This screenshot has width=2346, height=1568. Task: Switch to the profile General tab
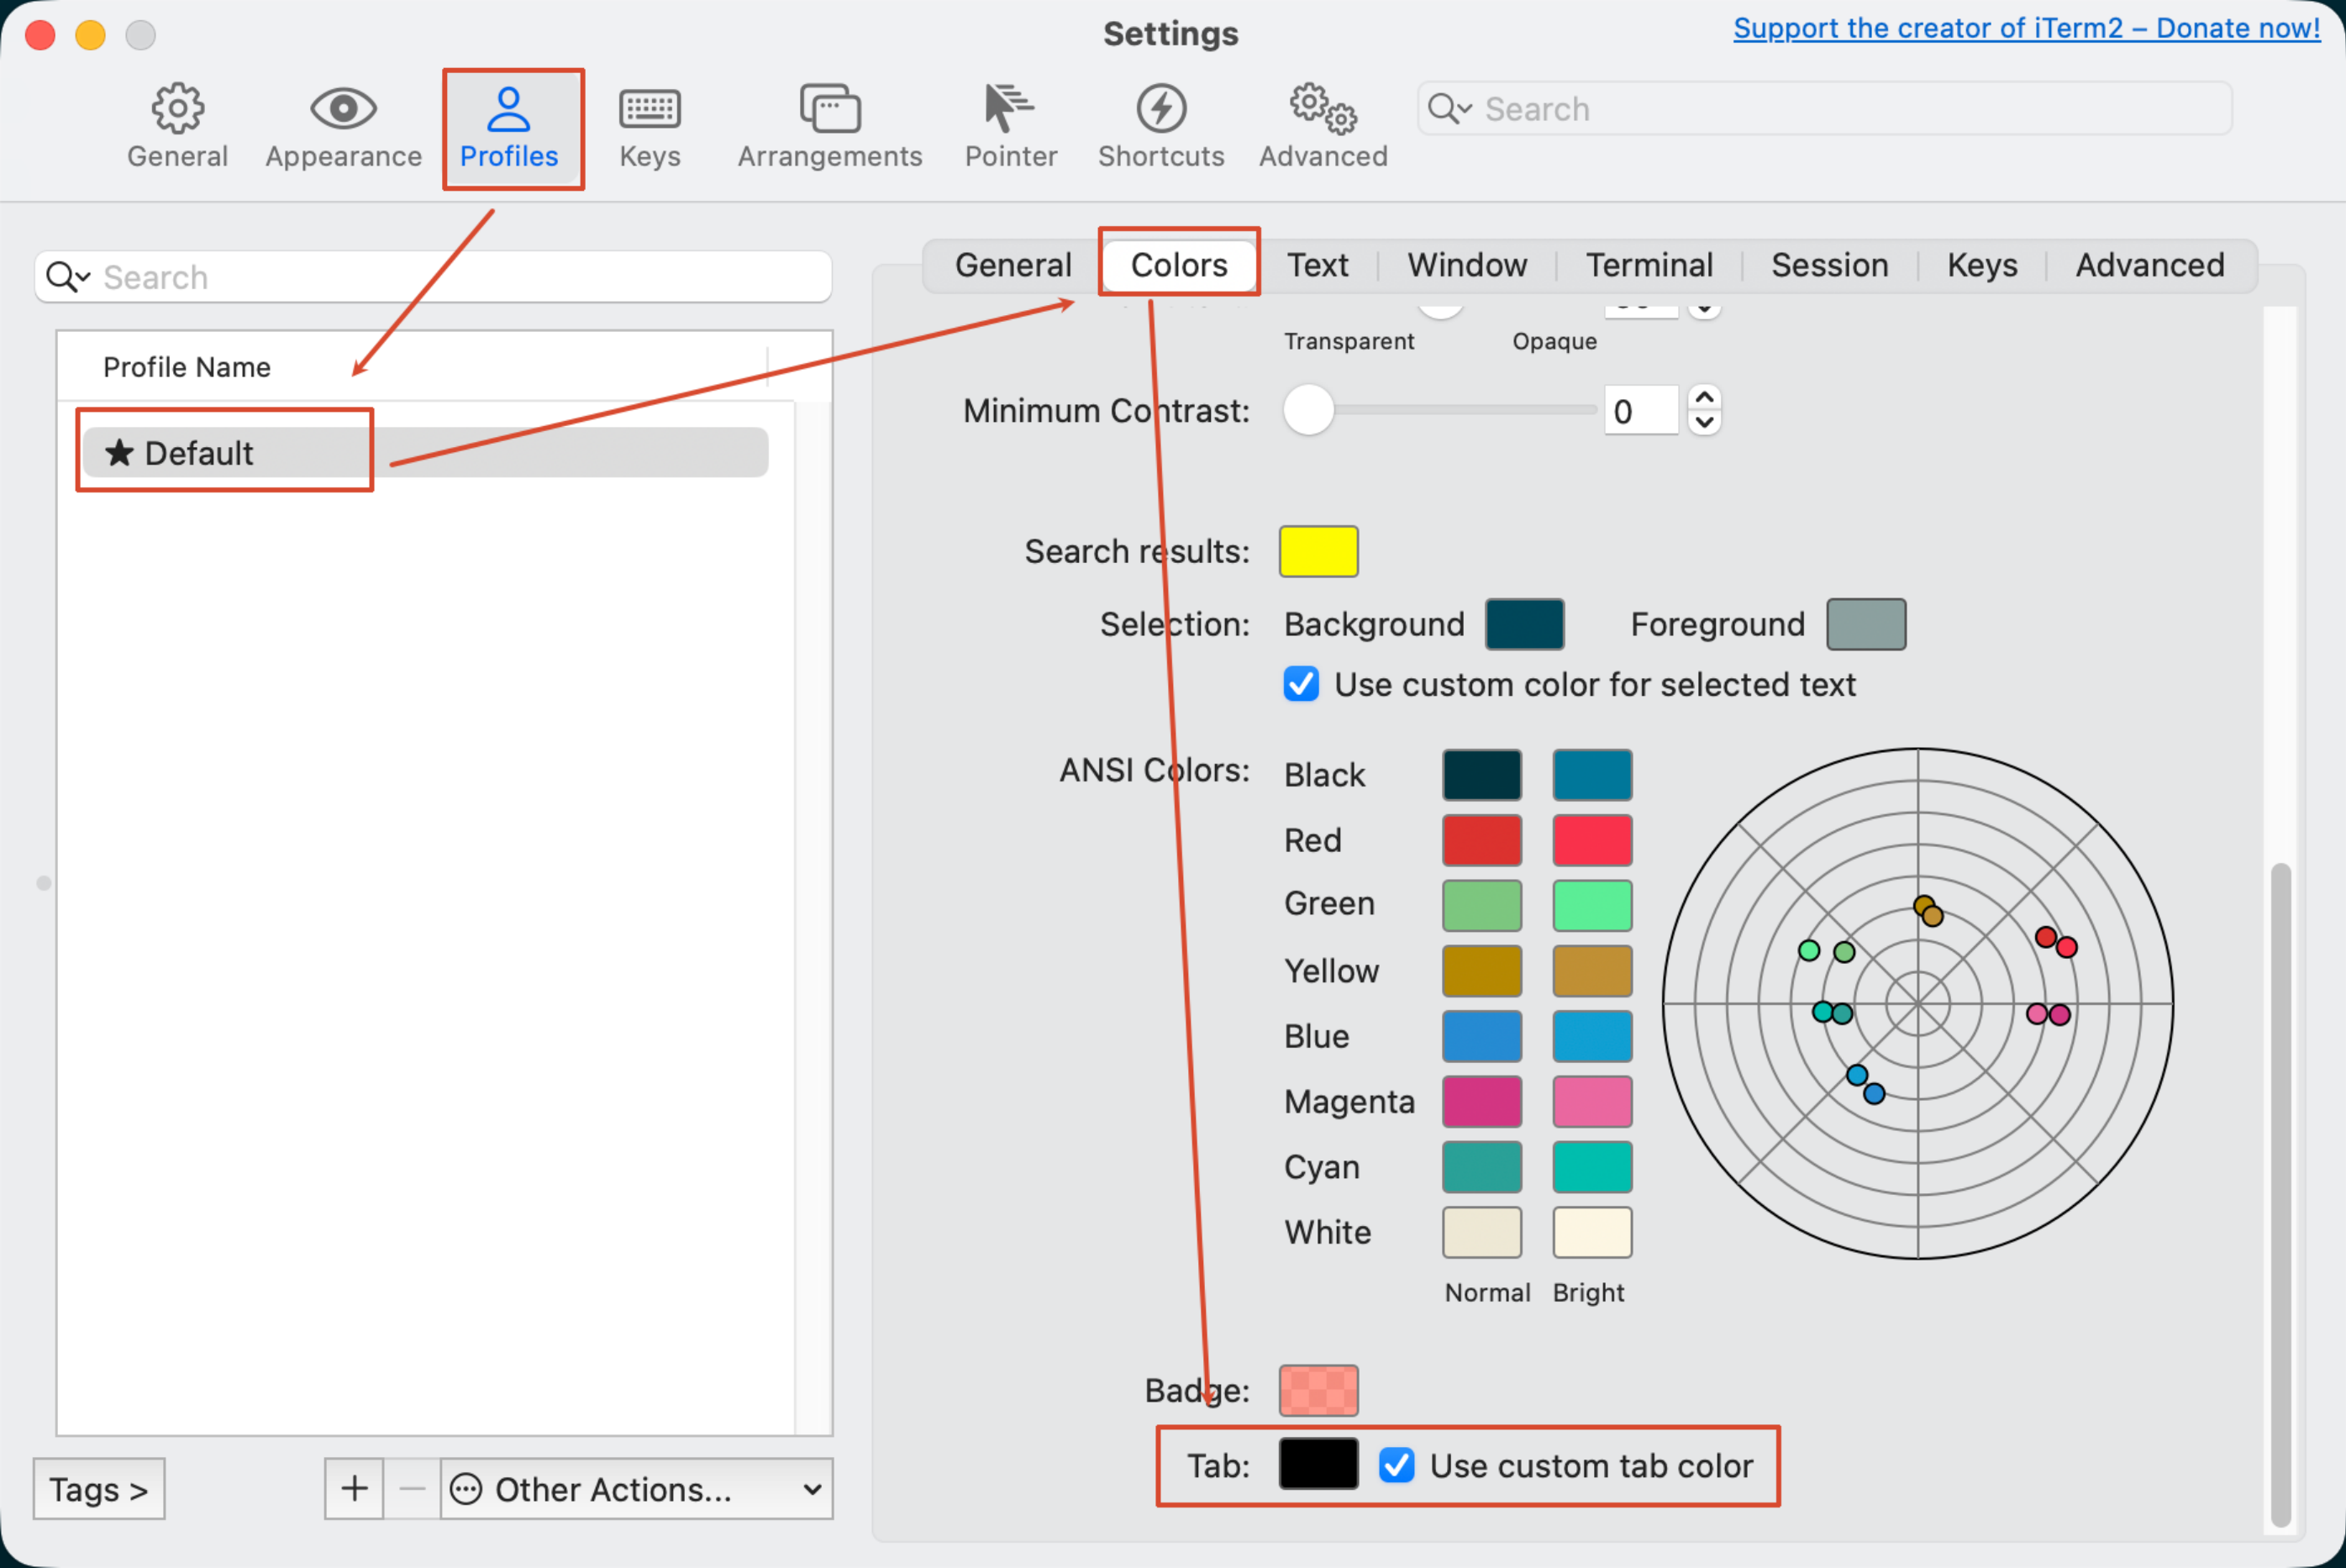click(1013, 265)
